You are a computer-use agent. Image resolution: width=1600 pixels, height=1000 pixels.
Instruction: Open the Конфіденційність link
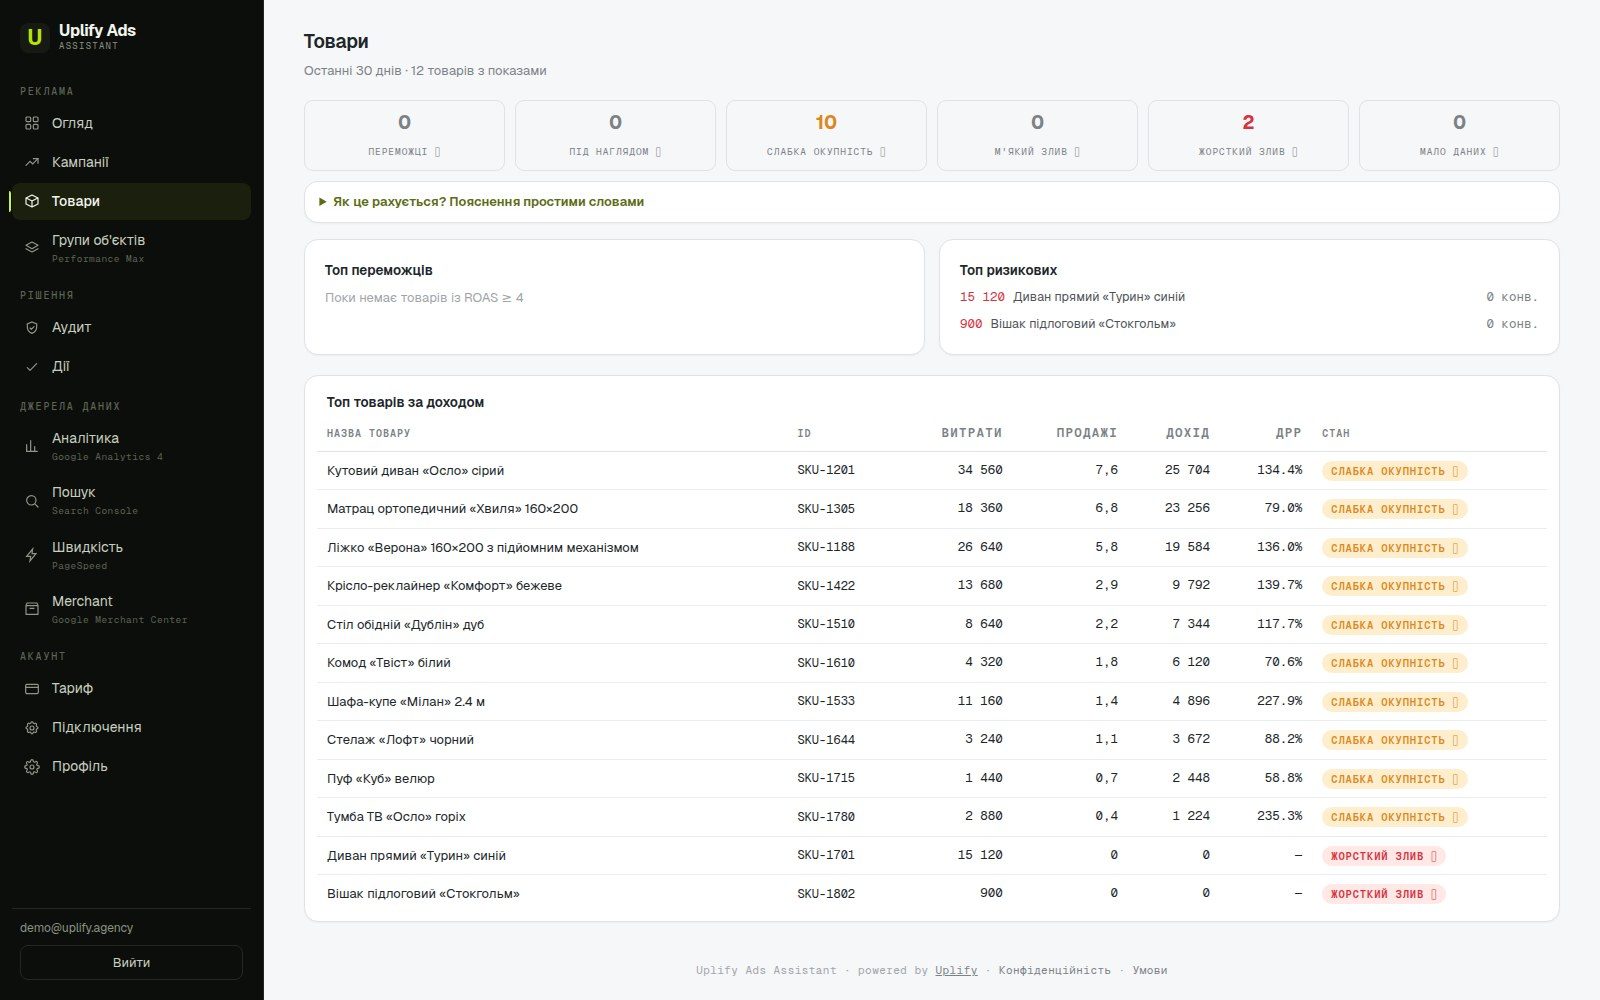(1054, 970)
